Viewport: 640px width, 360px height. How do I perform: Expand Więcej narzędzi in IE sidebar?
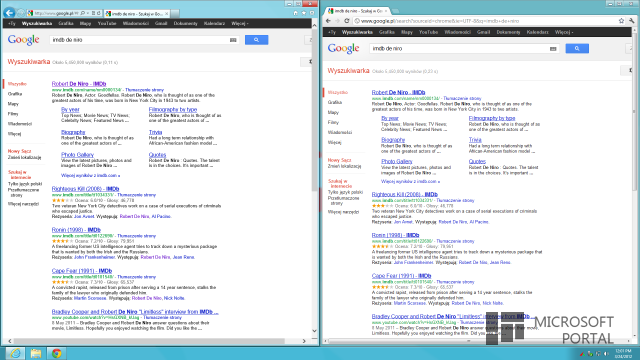click(23, 204)
